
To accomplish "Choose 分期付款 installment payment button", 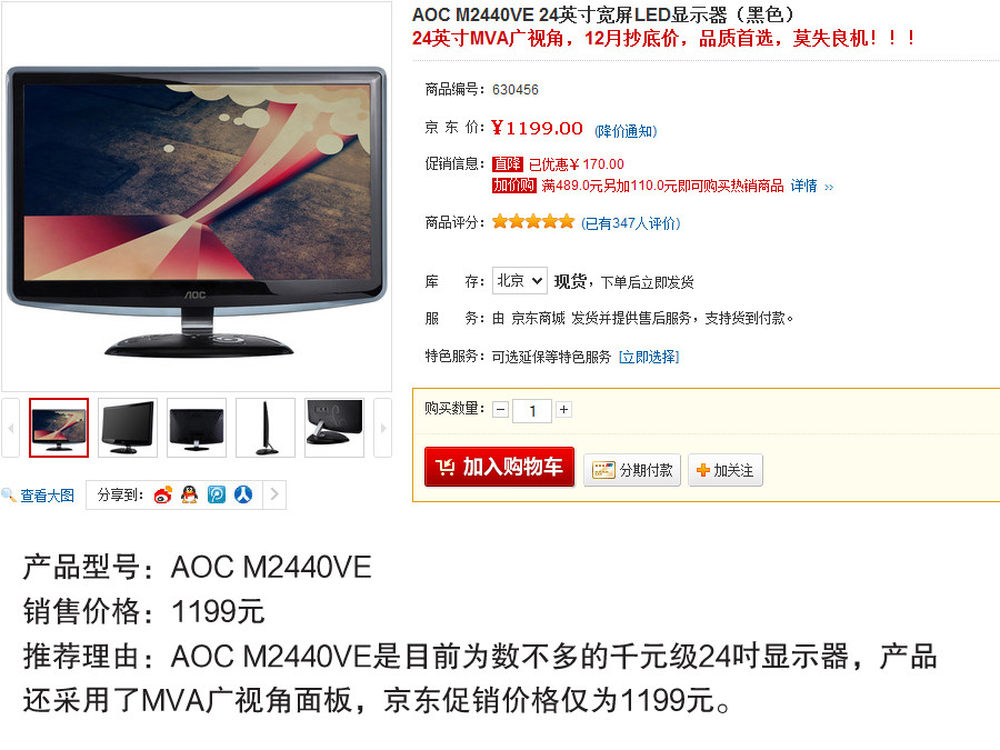I will point(632,470).
